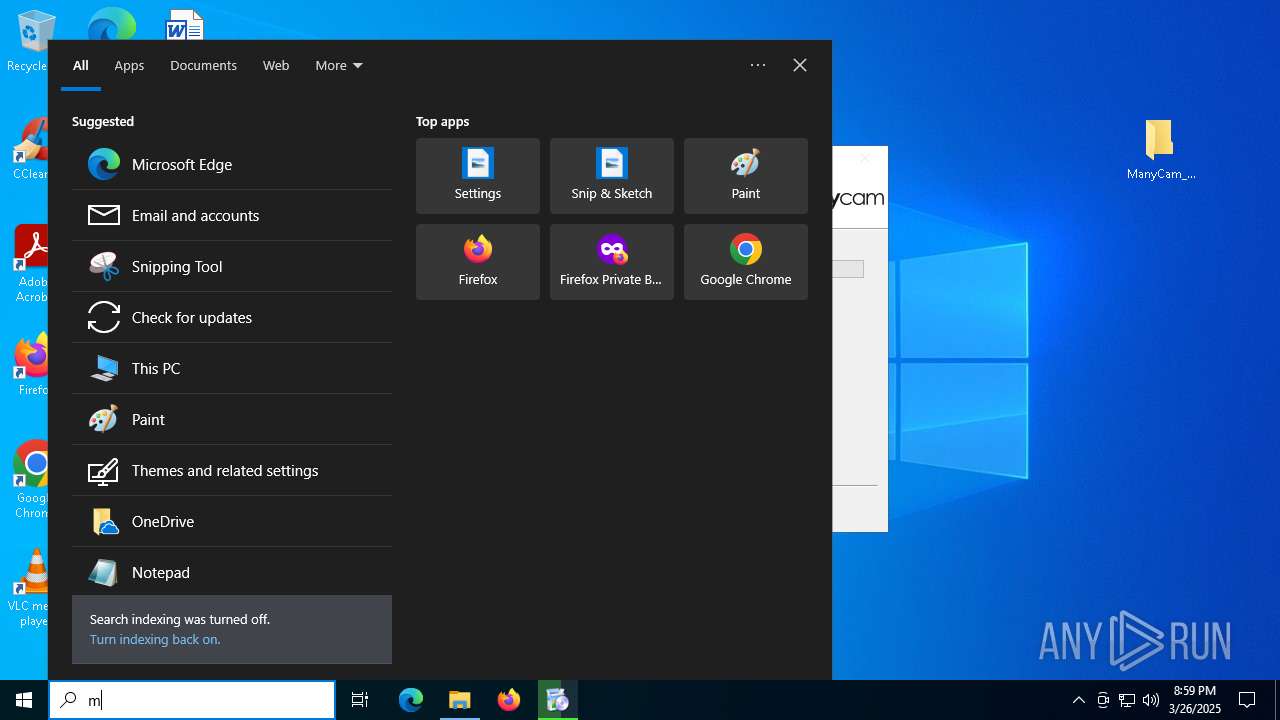
Task: Open Firefox Private Browsing tile
Action: click(x=612, y=262)
